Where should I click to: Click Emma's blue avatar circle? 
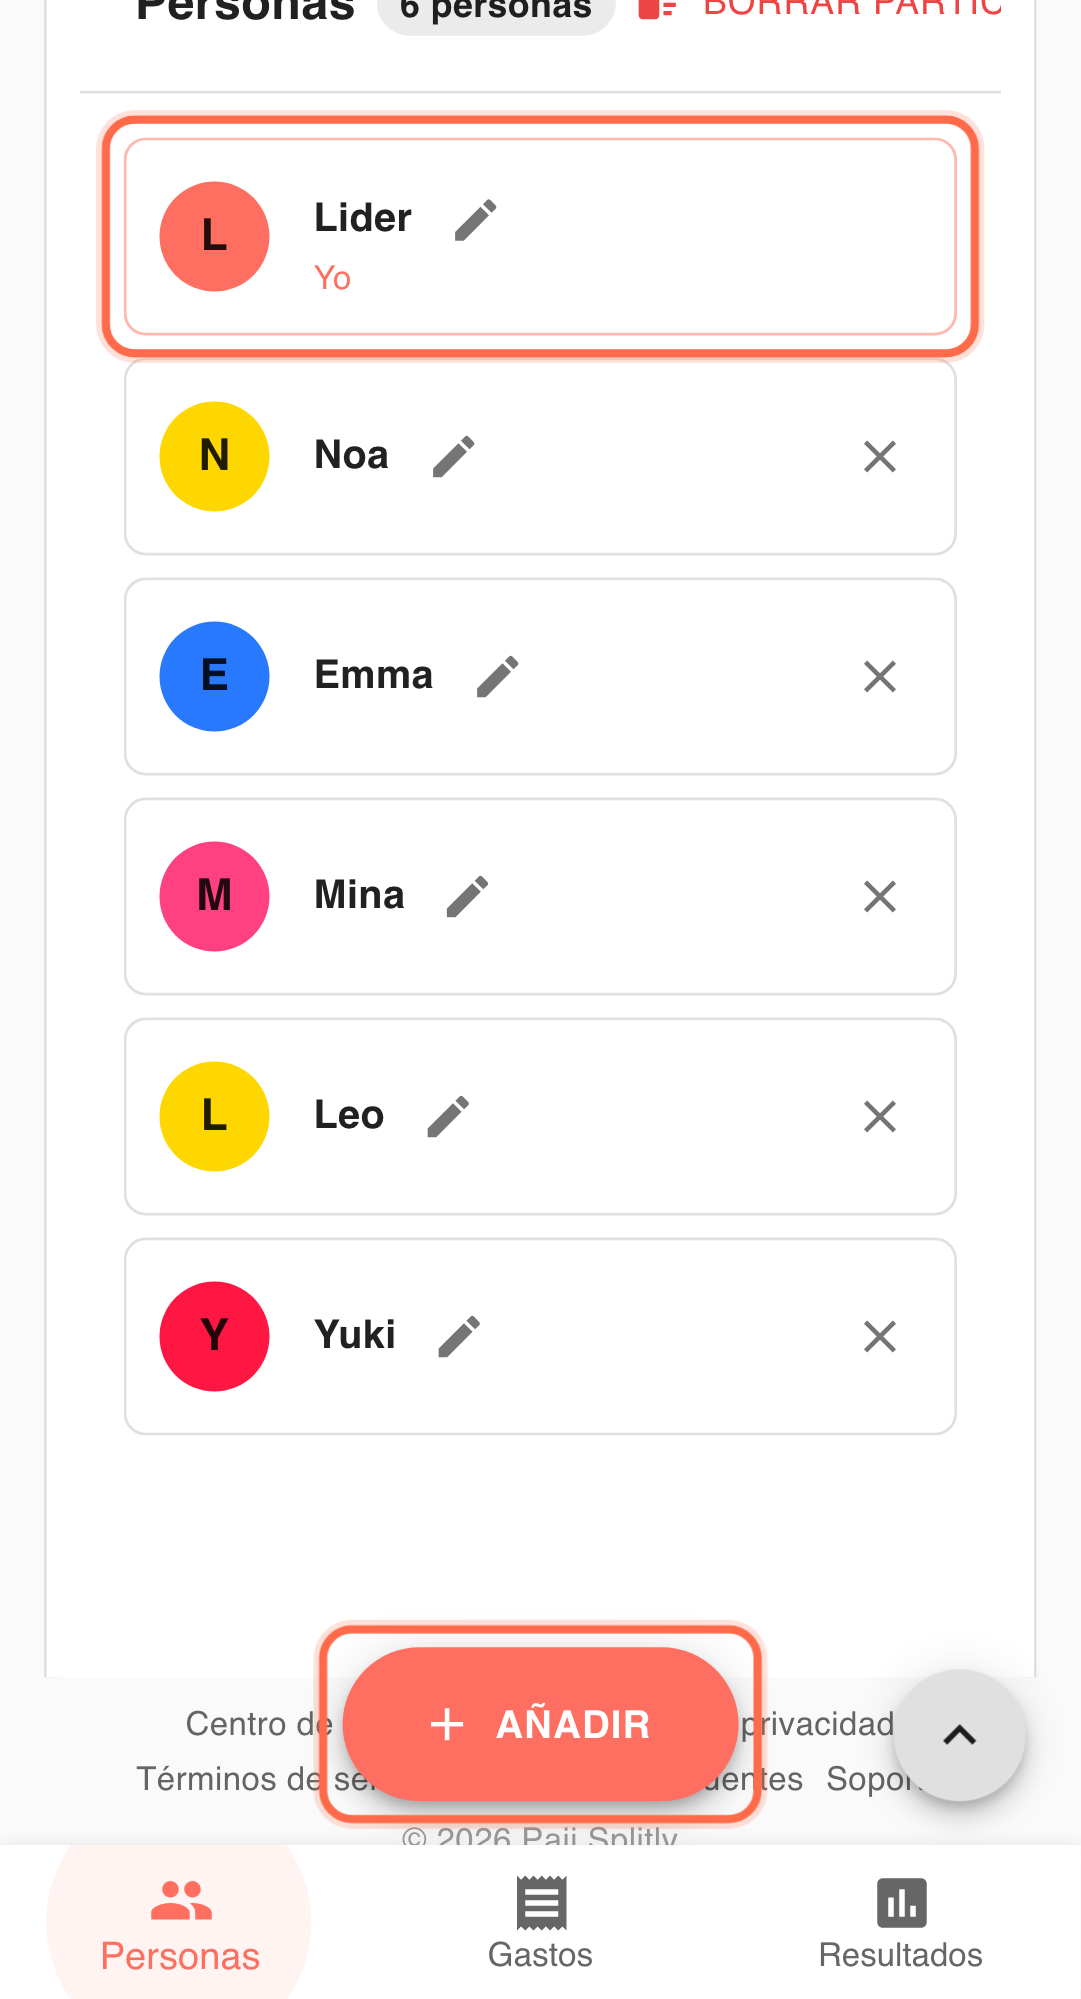click(x=215, y=677)
